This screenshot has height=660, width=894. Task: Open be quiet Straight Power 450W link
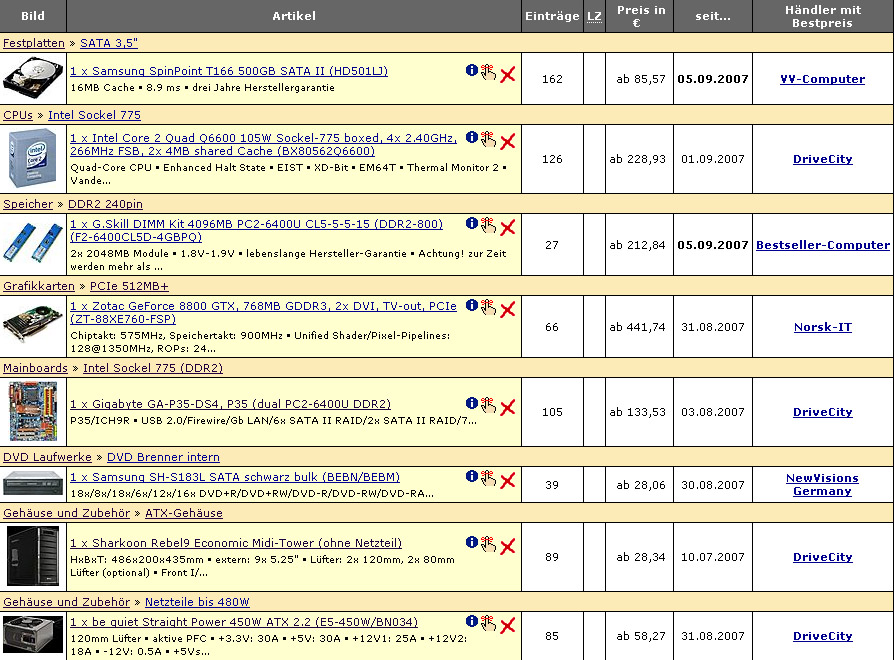pos(244,622)
